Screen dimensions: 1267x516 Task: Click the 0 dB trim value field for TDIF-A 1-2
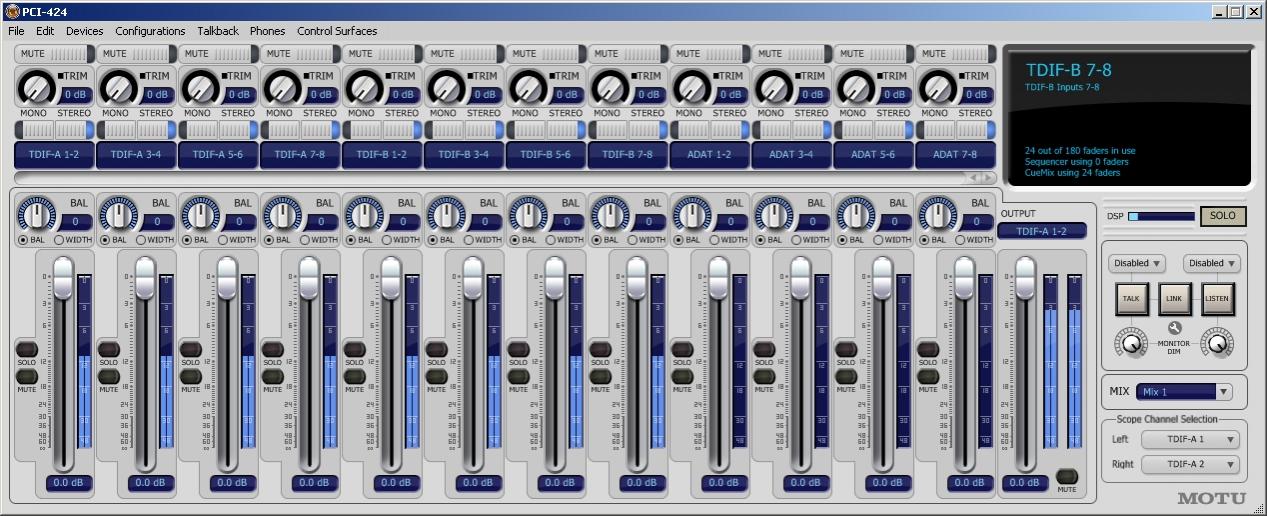[75, 95]
